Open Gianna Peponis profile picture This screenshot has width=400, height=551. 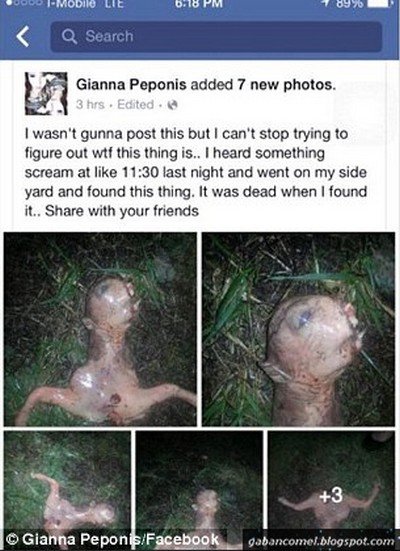pyautogui.click(x=46, y=93)
